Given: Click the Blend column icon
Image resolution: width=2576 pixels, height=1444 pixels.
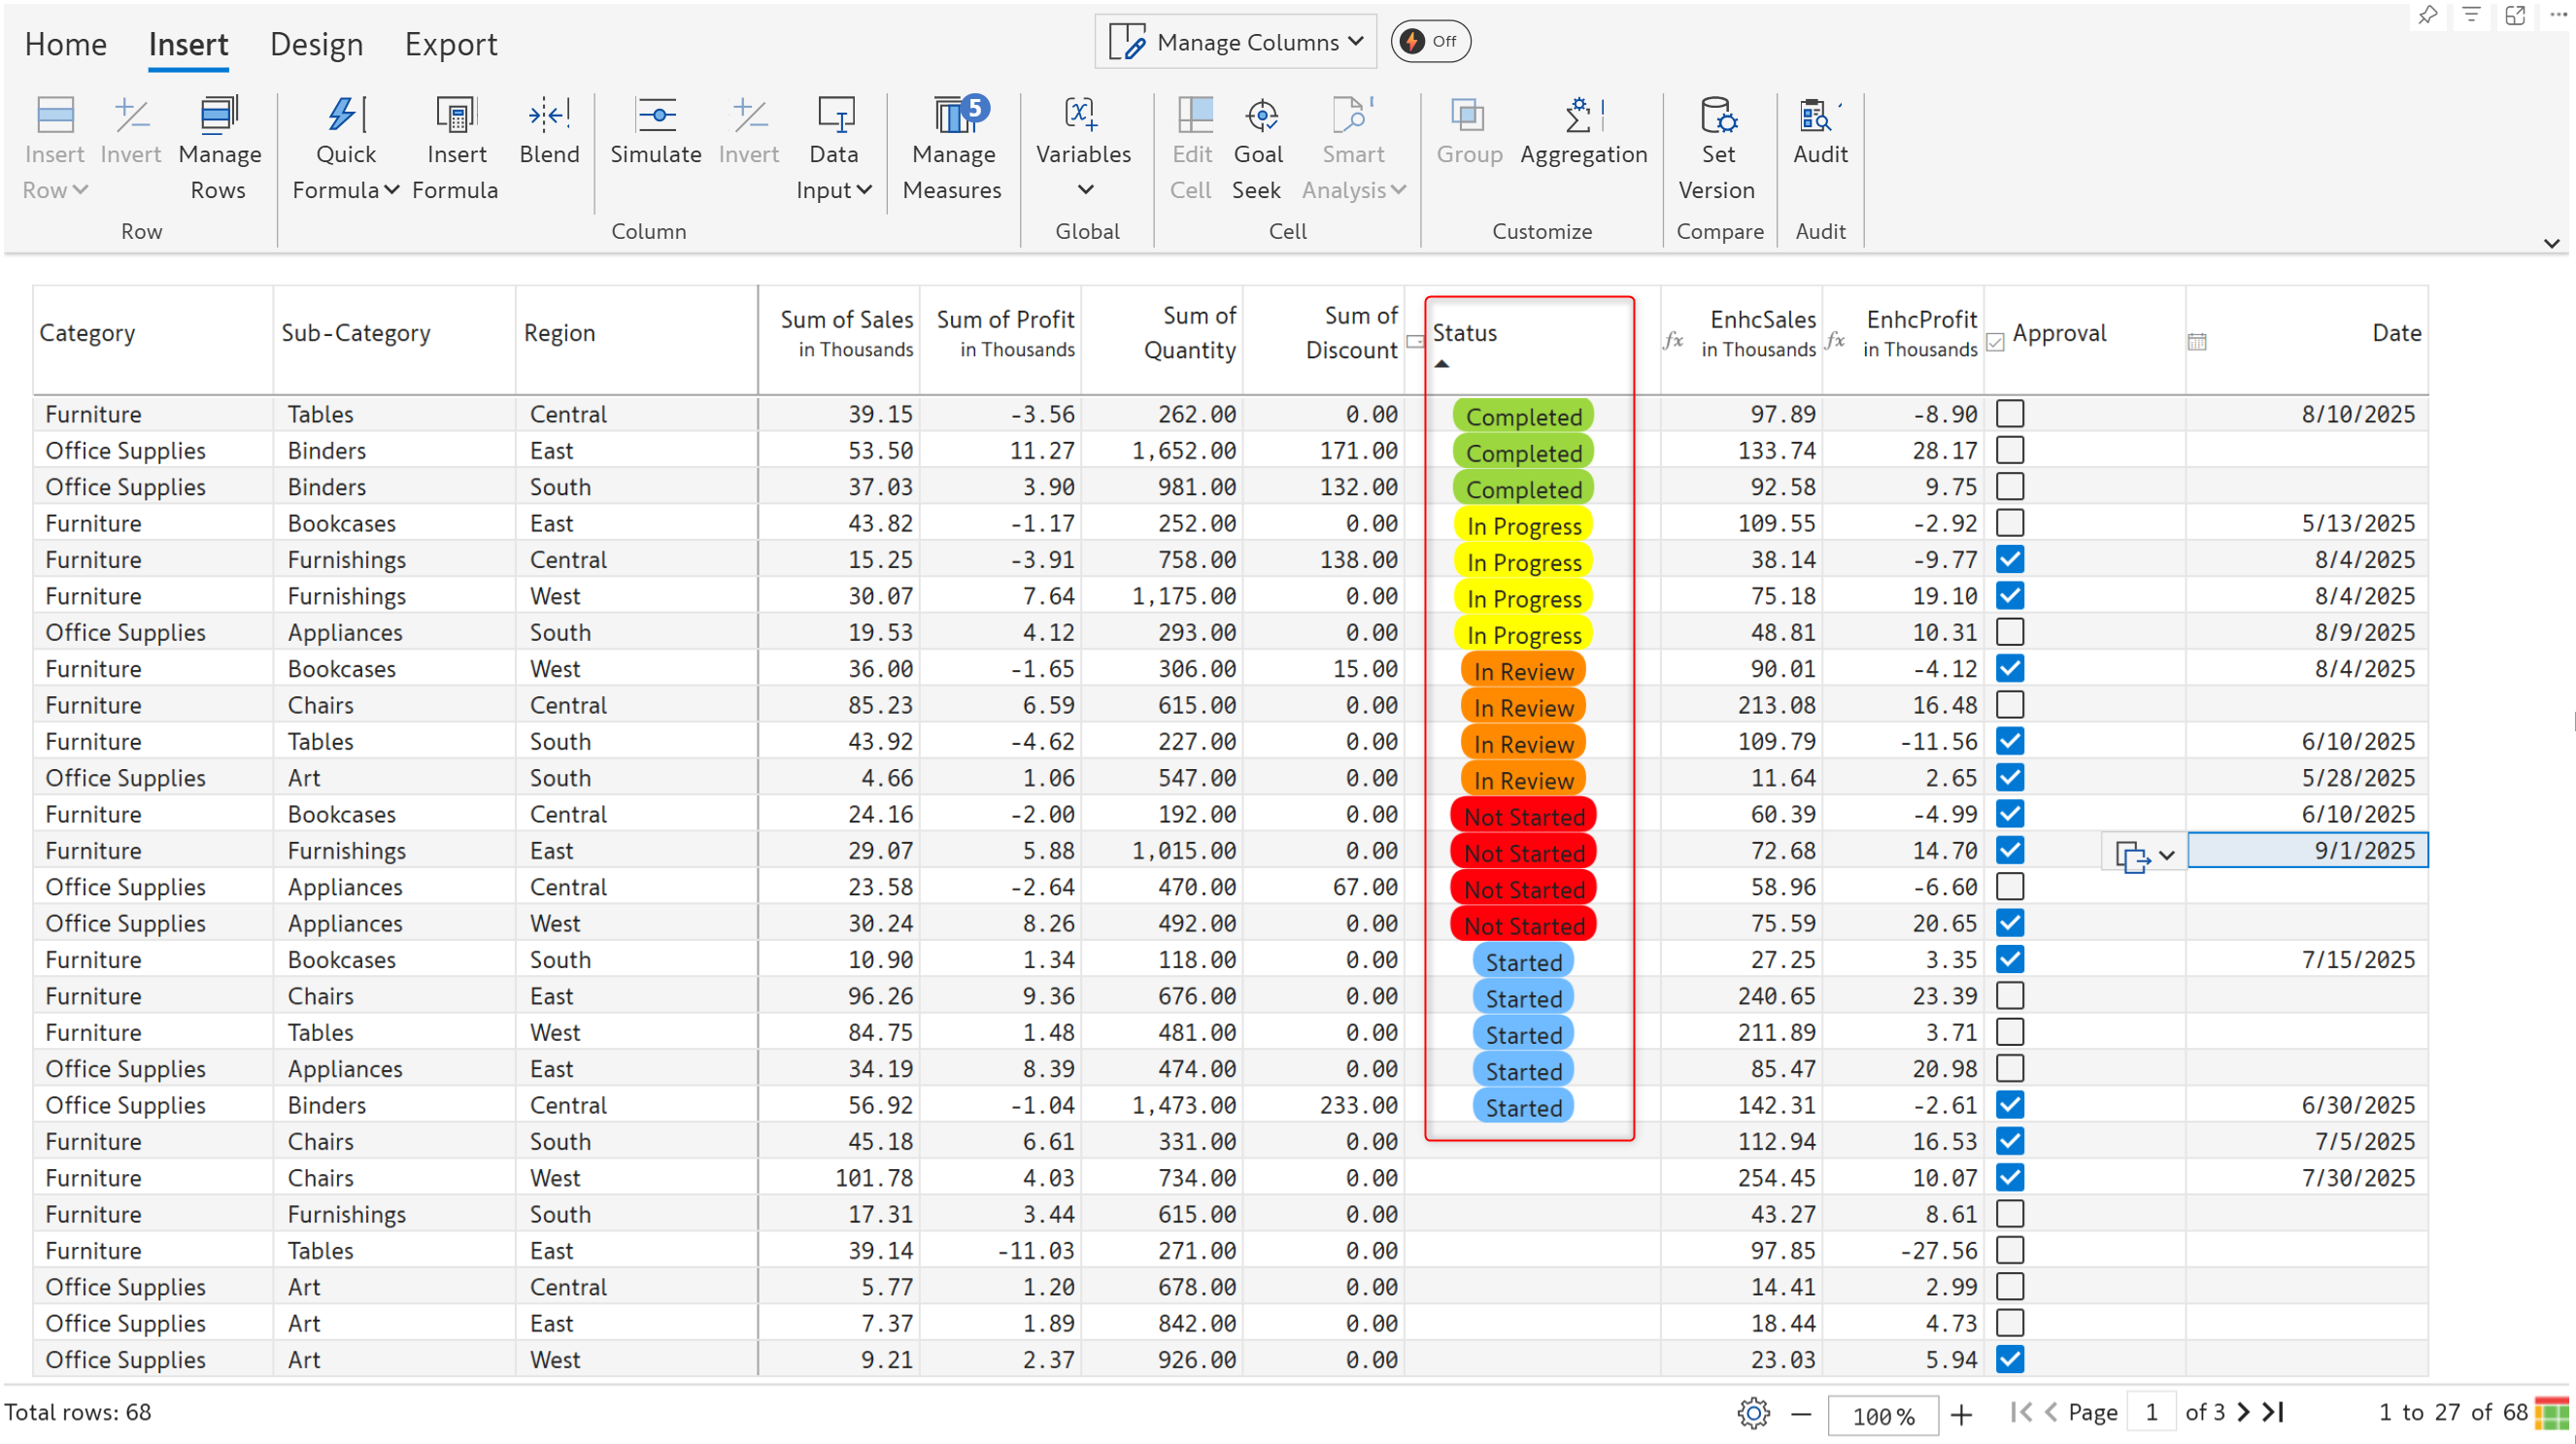Looking at the screenshot, I should click(549, 117).
